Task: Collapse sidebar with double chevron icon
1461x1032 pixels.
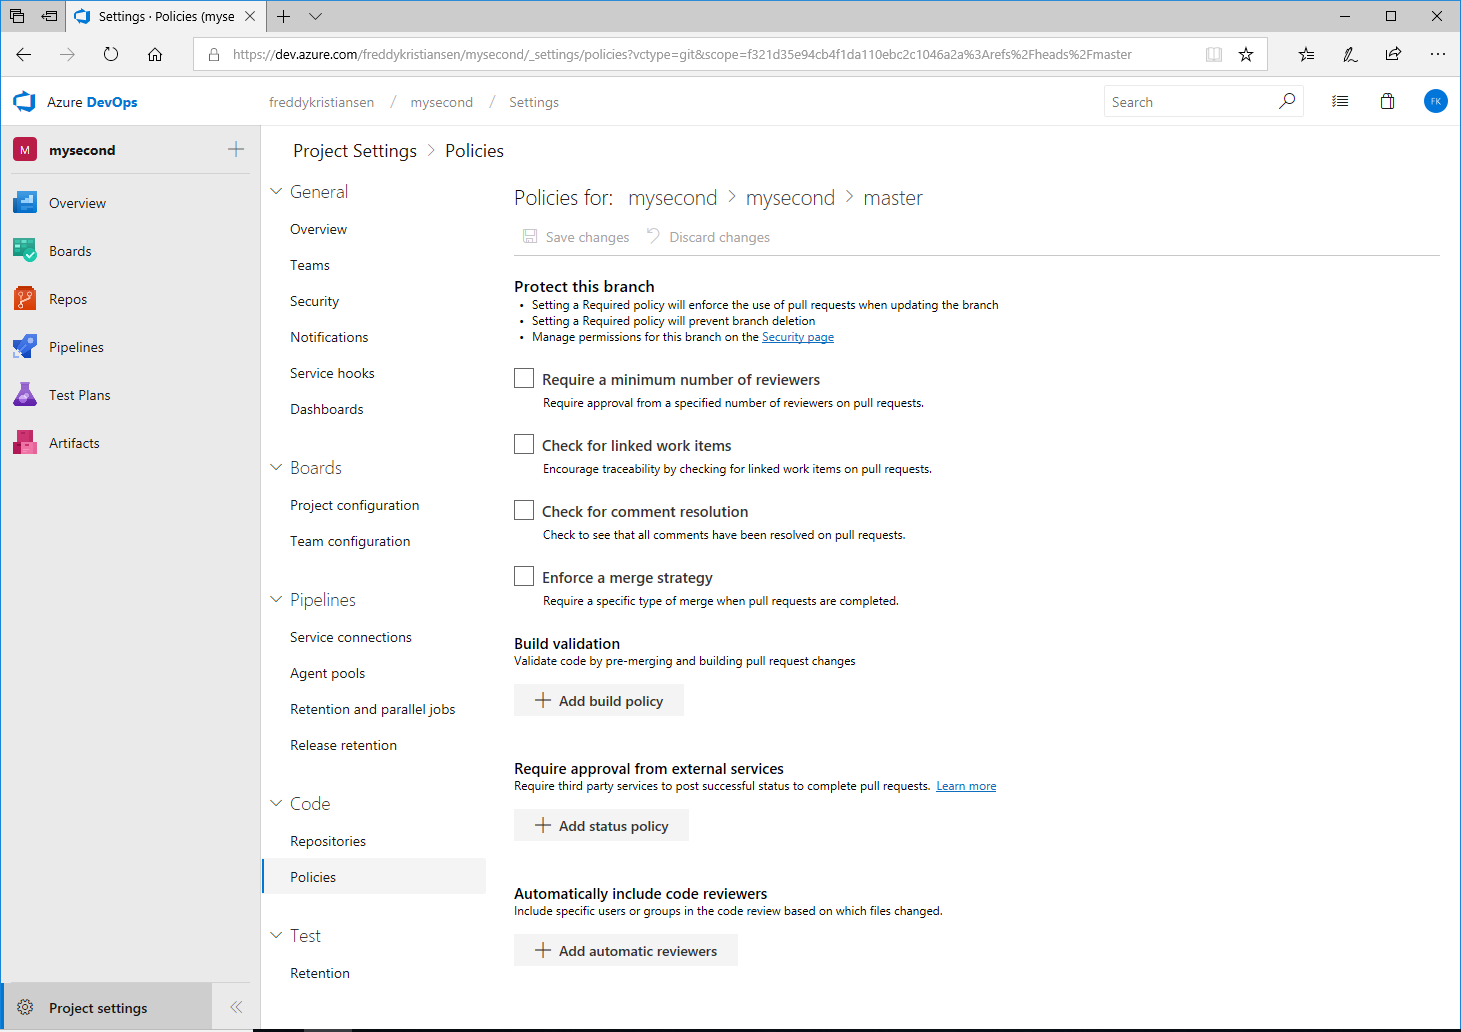Action: tap(236, 1007)
